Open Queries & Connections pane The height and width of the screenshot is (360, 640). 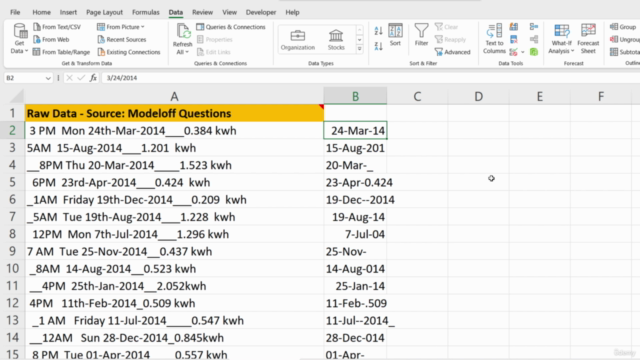[231, 27]
